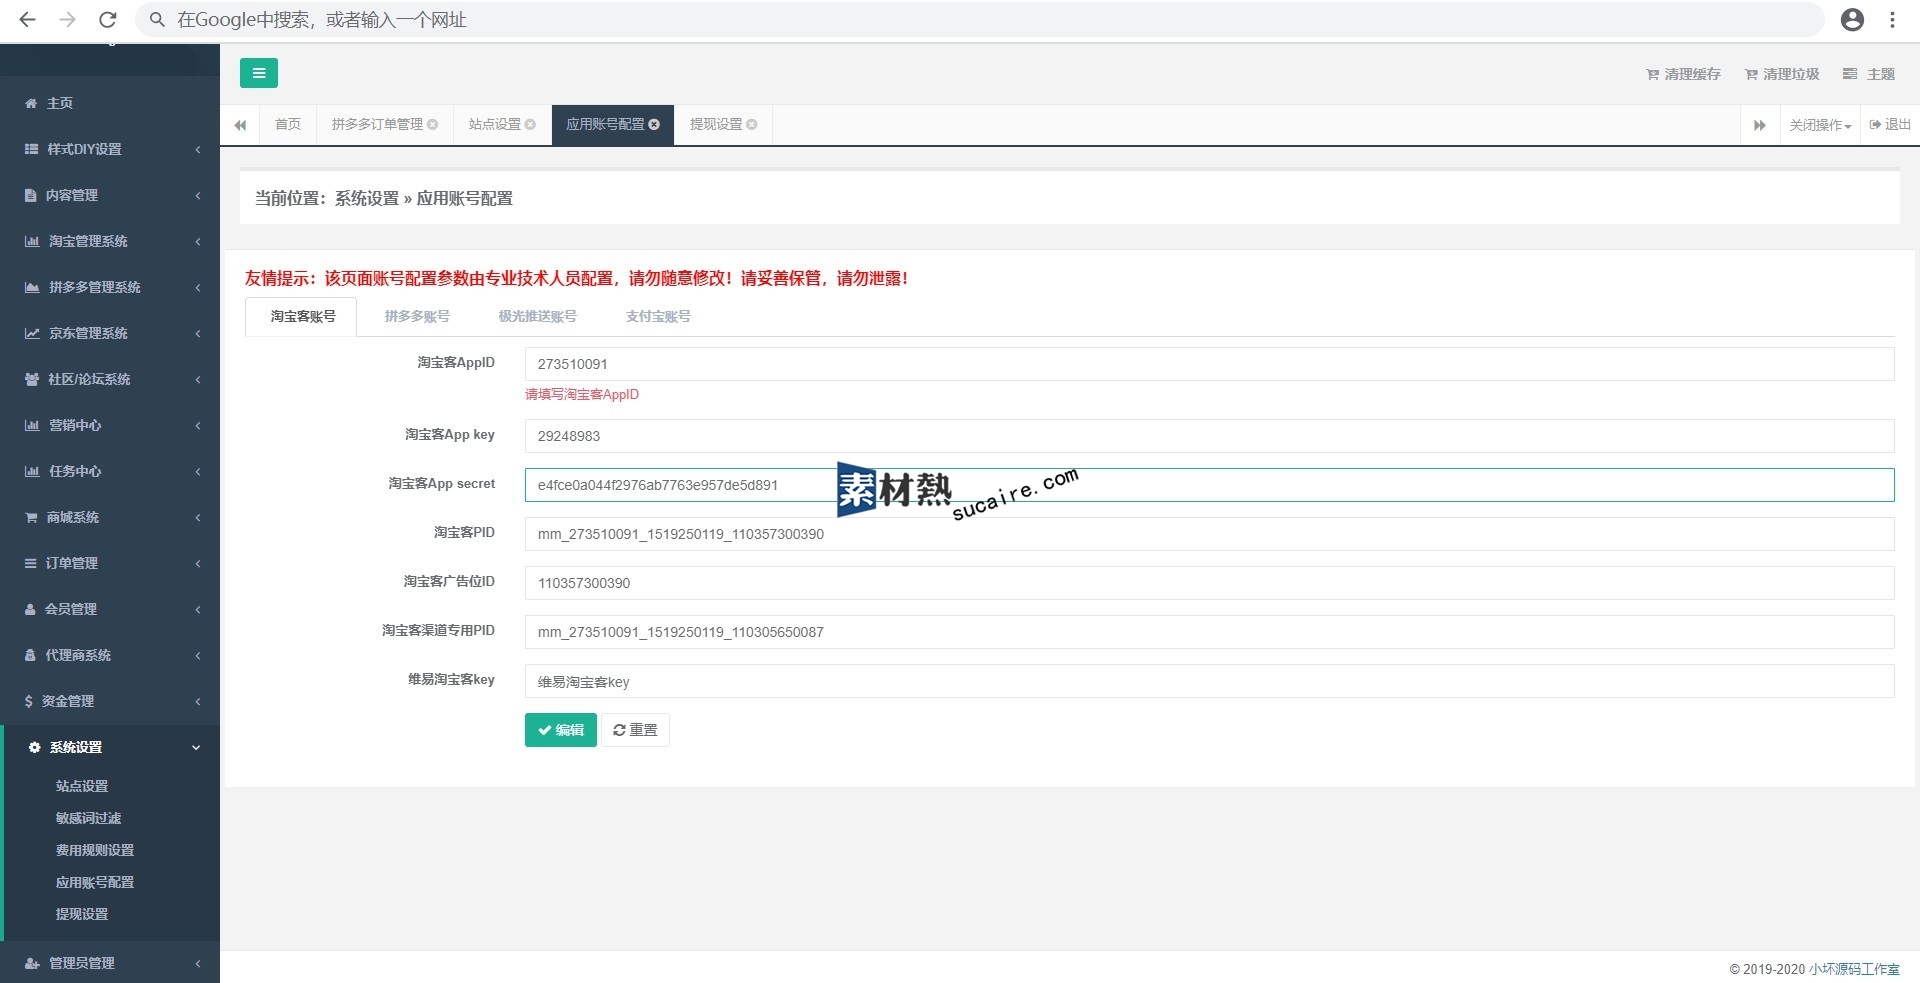Click the 商城系统 cart icon

[x=31, y=517]
